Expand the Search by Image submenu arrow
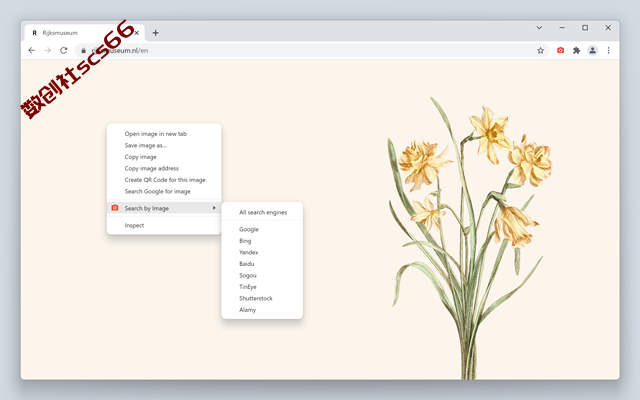640x400 pixels. [214, 208]
